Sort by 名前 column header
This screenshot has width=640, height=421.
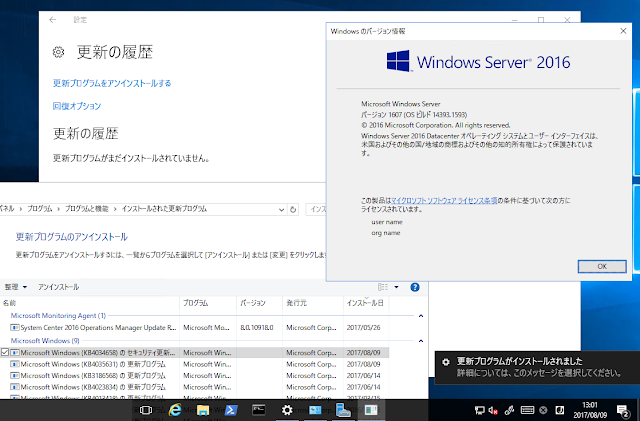(x=90, y=303)
